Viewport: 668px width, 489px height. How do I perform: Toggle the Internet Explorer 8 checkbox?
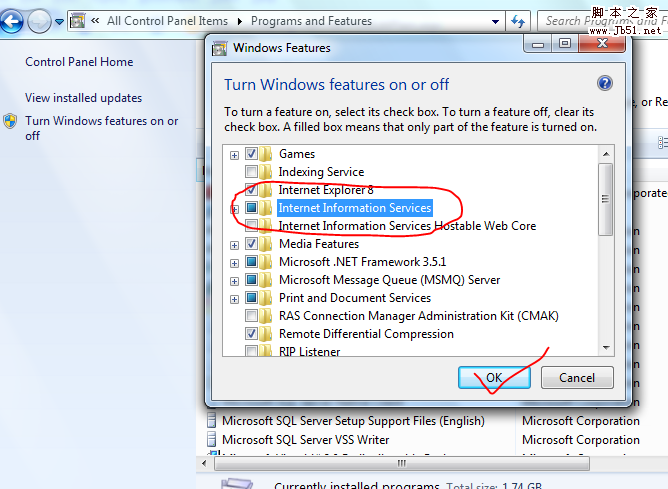click(x=251, y=190)
